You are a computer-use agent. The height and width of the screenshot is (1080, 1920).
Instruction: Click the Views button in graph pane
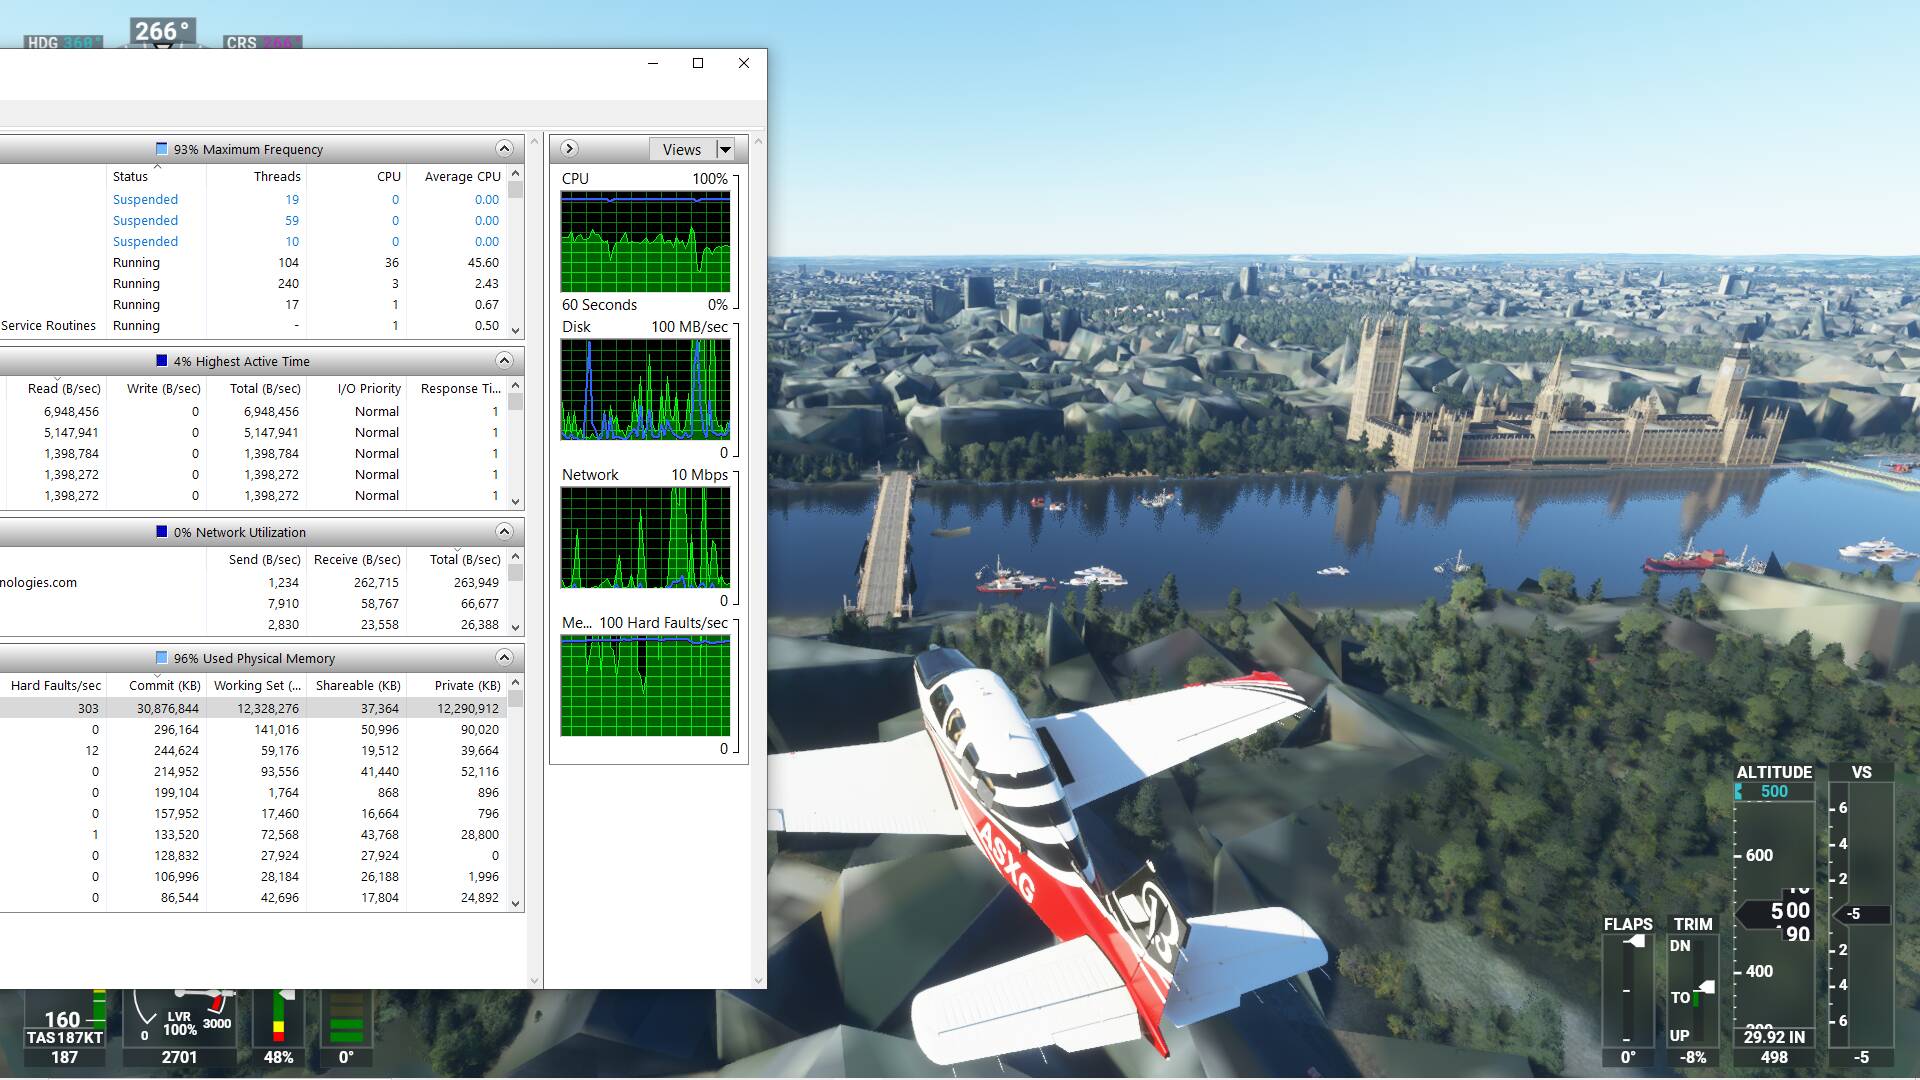tap(682, 150)
